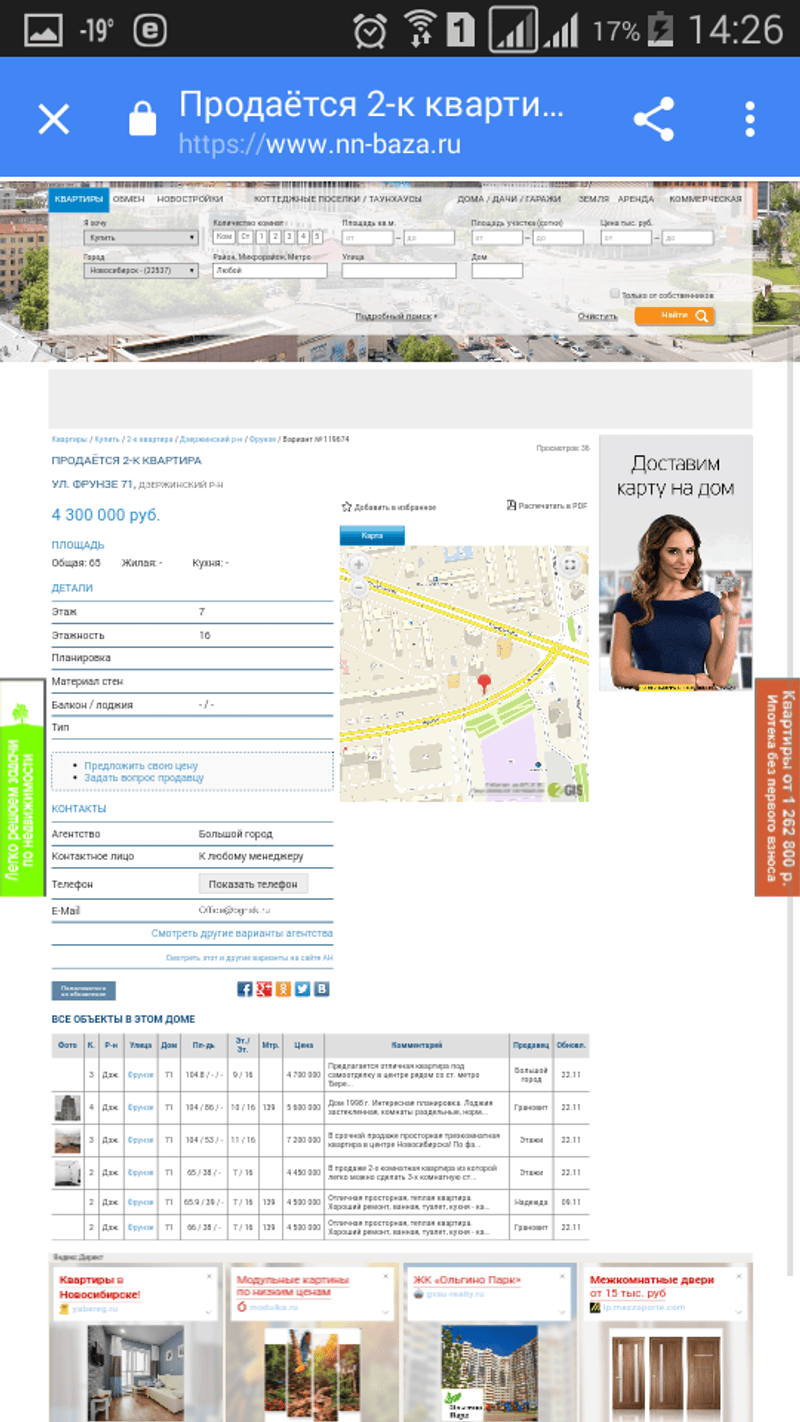Expand Подробный поиск options
The width and height of the screenshot is (800, 1422).
coord(397,316)
